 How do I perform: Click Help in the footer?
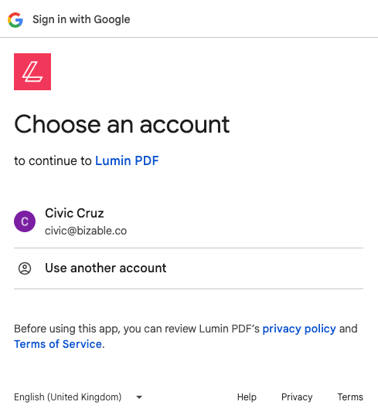tap(247, 397)
